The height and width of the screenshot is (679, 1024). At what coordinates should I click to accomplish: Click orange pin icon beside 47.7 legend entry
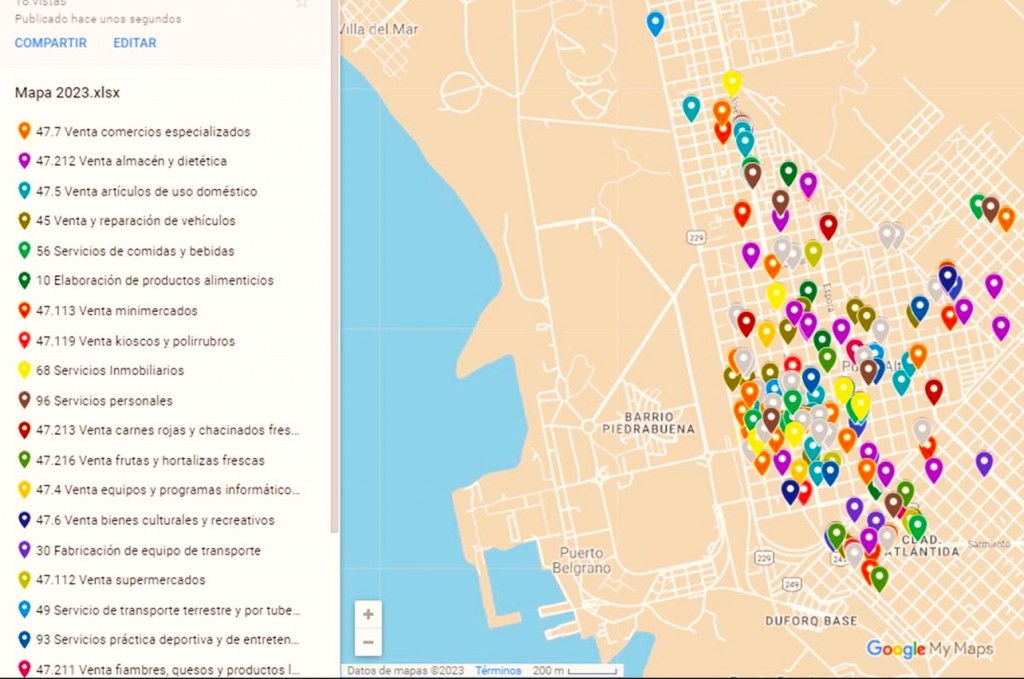point(24,131)
